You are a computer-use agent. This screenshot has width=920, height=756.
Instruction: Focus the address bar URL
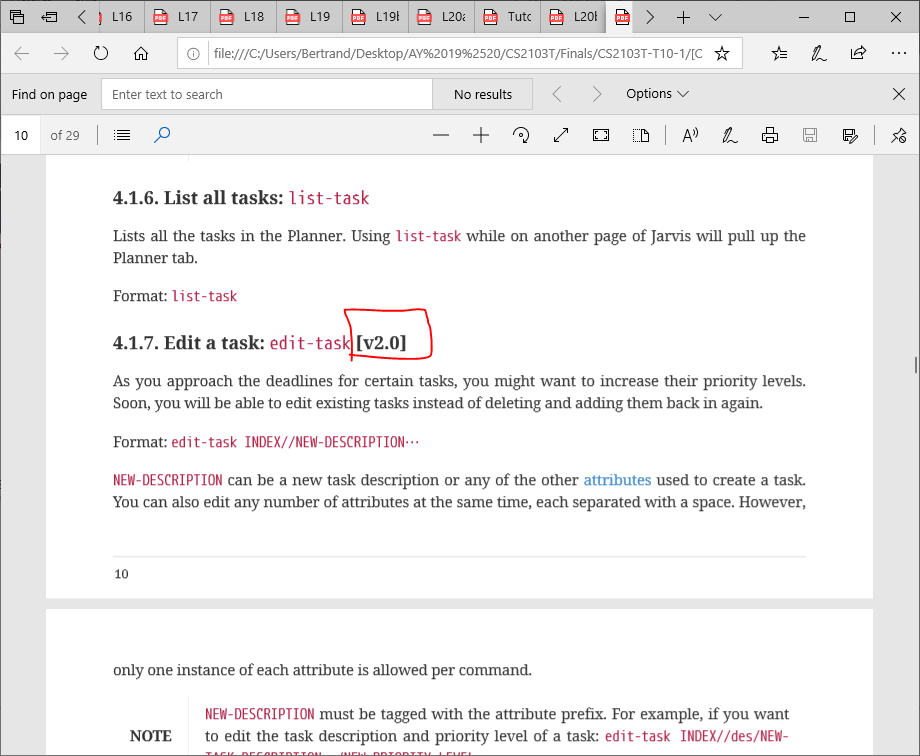click(458, 54)
